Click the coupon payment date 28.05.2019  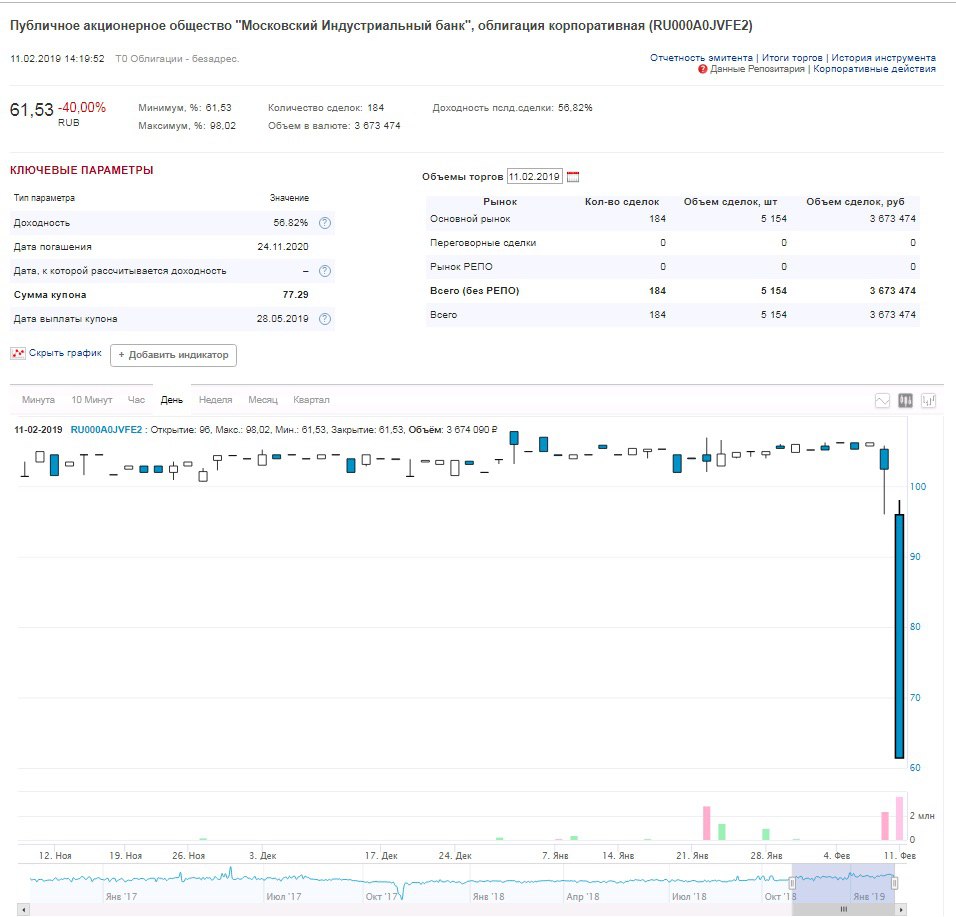pyautogui.click(x=283, y=319)
